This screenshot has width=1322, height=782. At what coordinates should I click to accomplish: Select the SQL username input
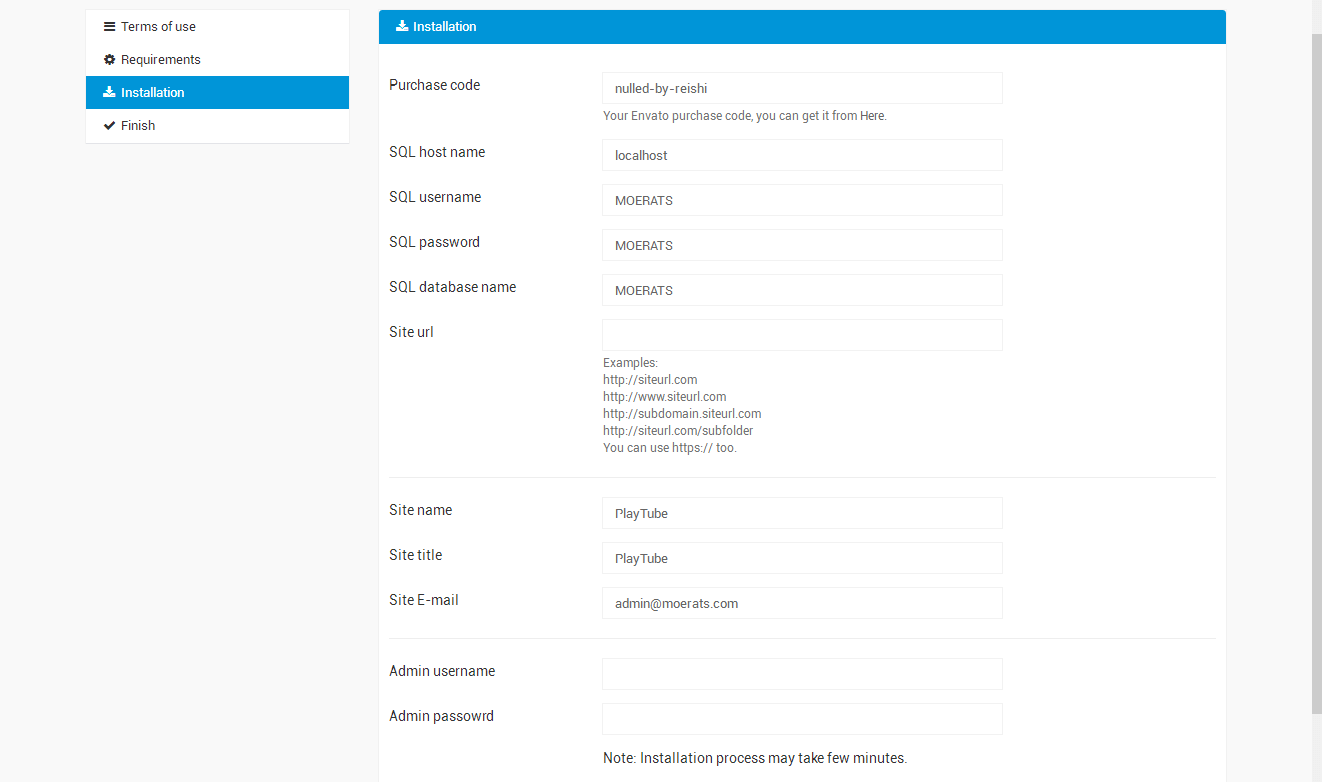(x=802, y=200)
